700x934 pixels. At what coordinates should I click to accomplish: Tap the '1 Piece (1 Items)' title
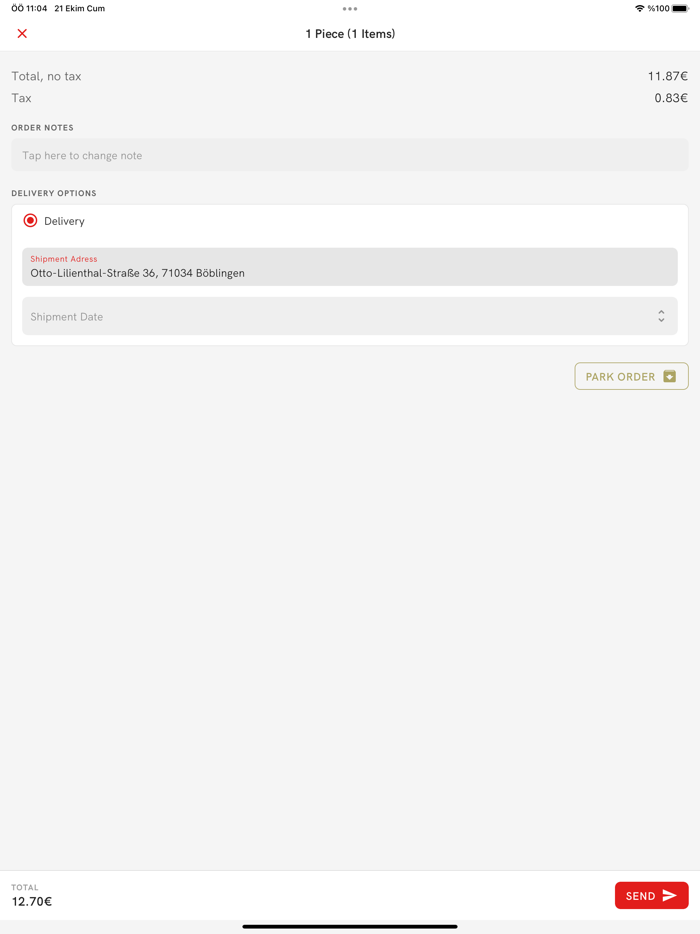pos(350,34)
